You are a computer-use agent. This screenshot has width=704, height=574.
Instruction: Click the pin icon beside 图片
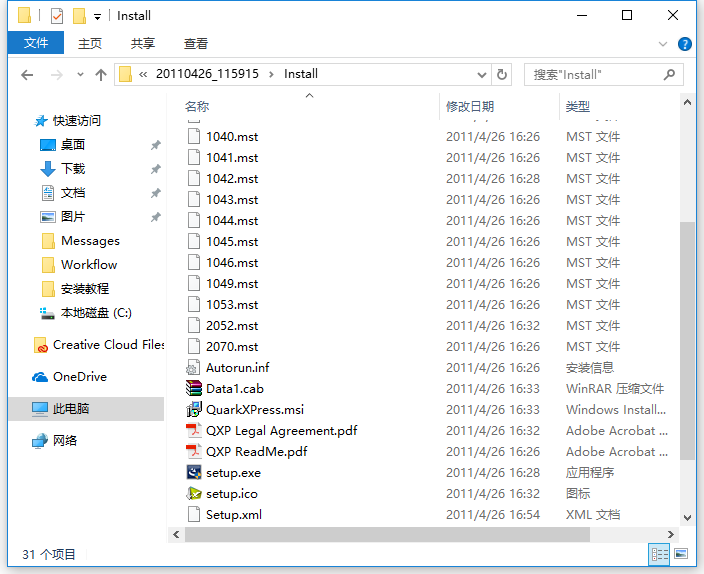tap(155, 217)
